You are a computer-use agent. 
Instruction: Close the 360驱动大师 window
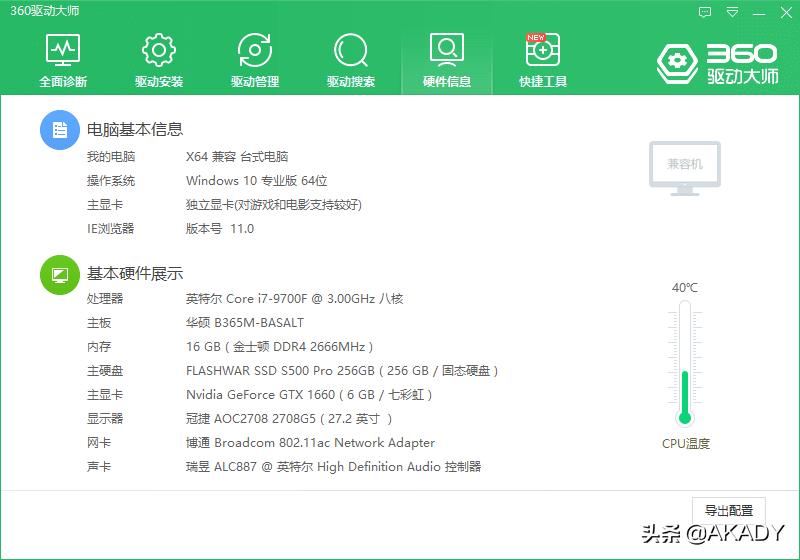click(x=786, y=12)
